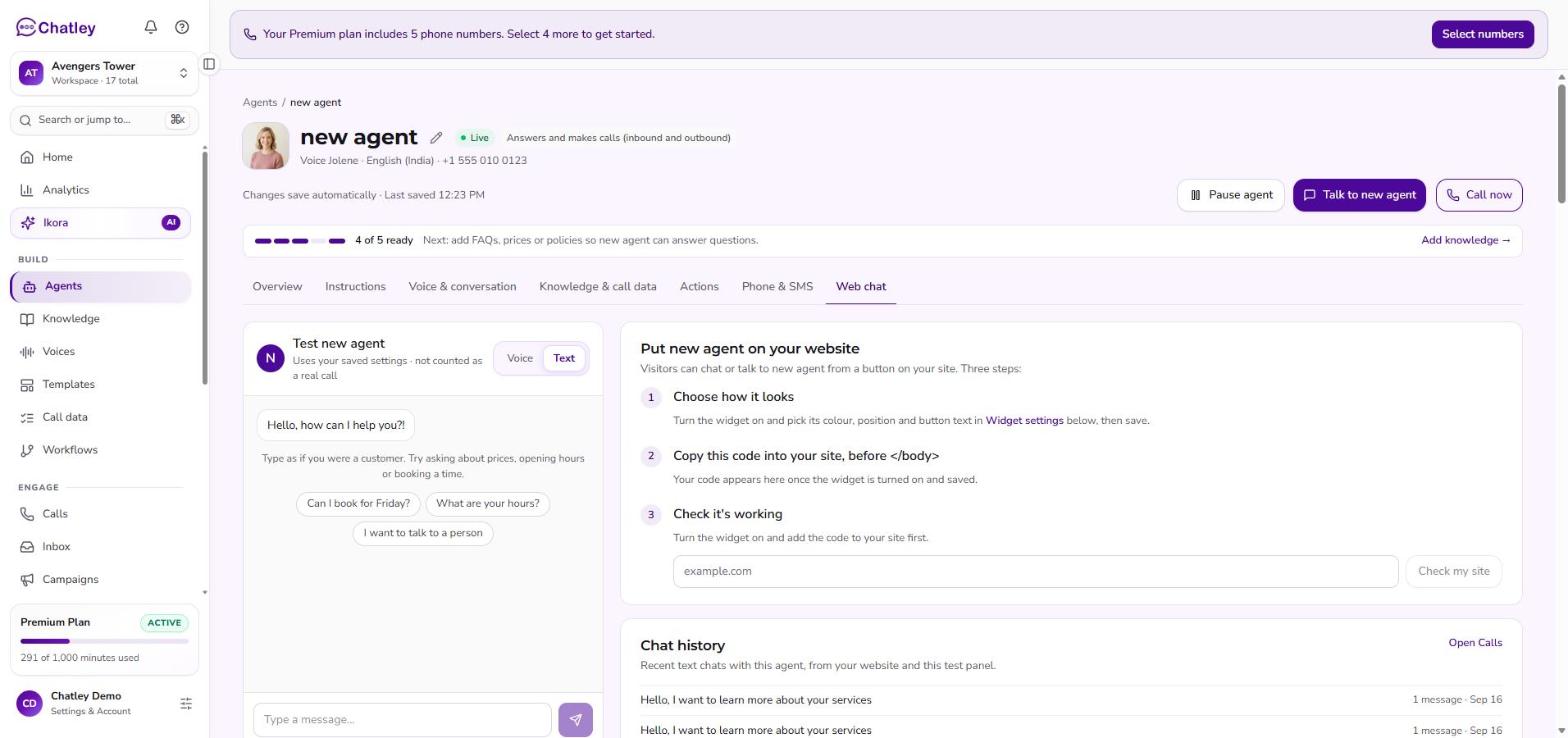Open Templates section

pyautogui.click(x=100, y=385)
